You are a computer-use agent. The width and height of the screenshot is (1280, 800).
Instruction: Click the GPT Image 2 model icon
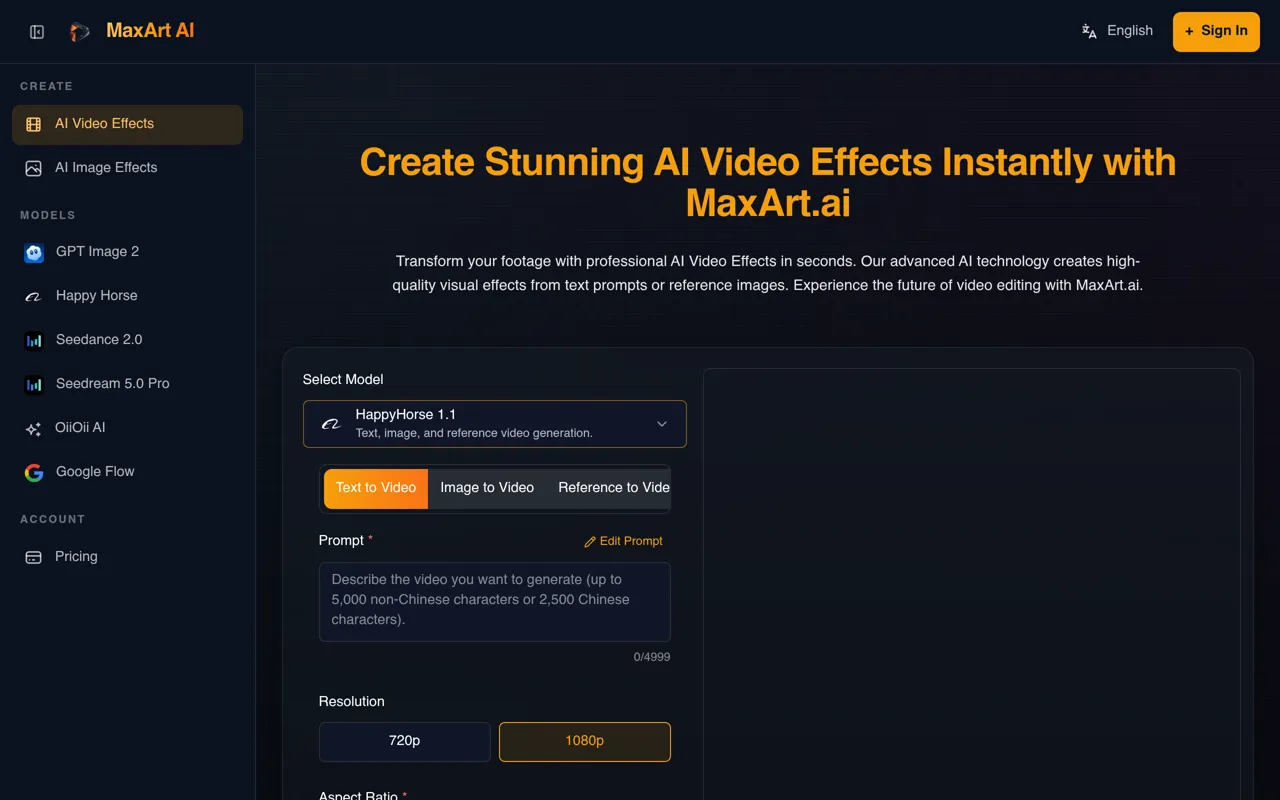pyautogui.click(x=34, y=252)
